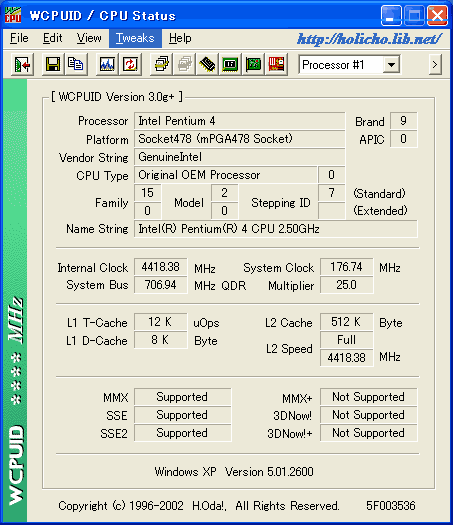The width and height of the screenshot is (453, 525).
Task: Click the extended Model value 0
Action: tap(225, 211)
